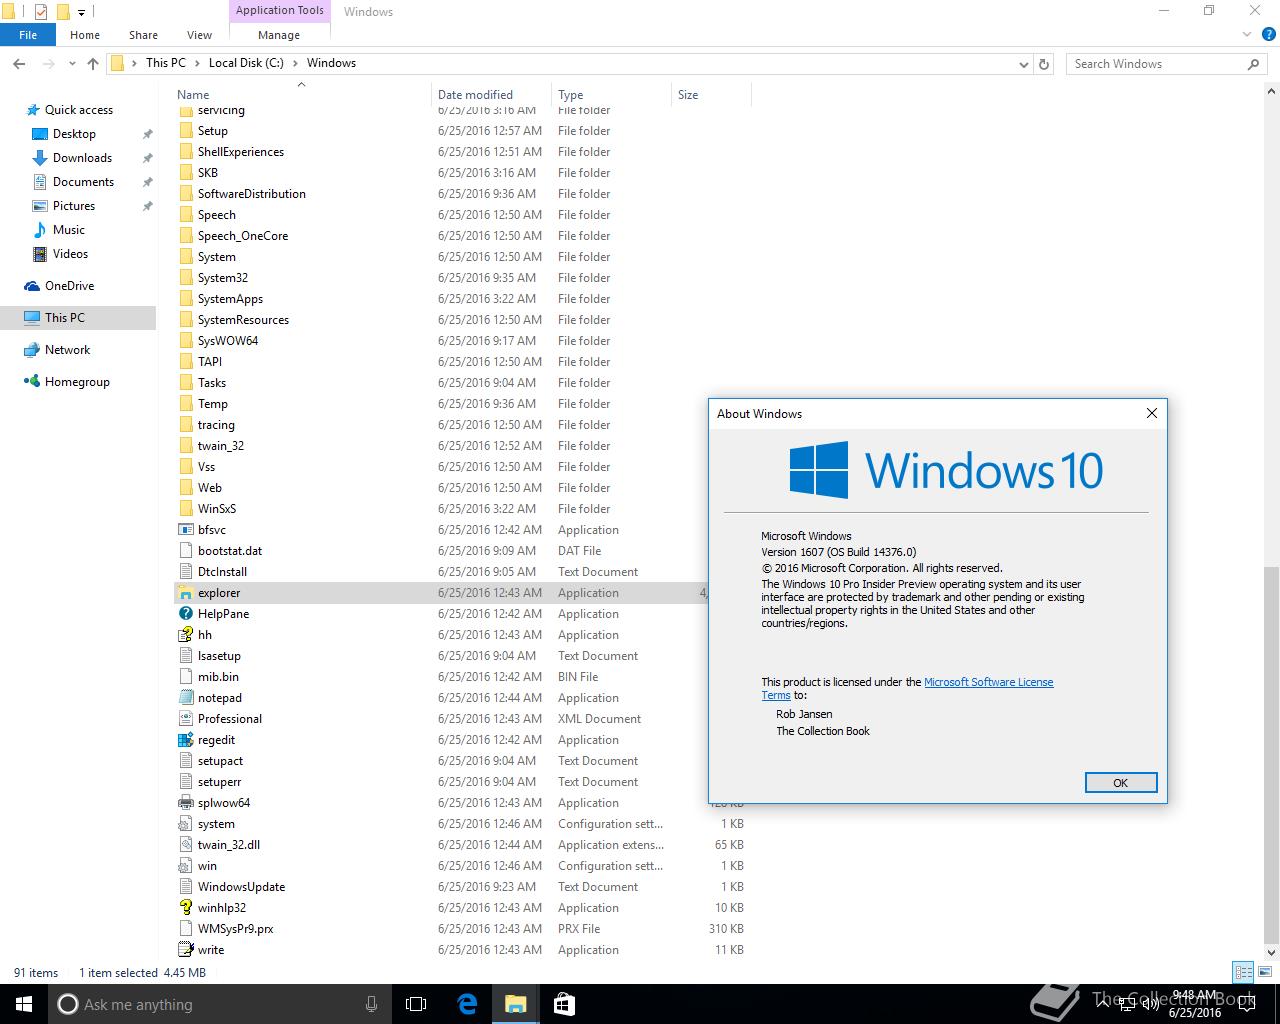Expand the Local Disk (C:) breadcrumb chevron
The height and width of the screenshot is (1024, 1280).
[x=294, y=63]
